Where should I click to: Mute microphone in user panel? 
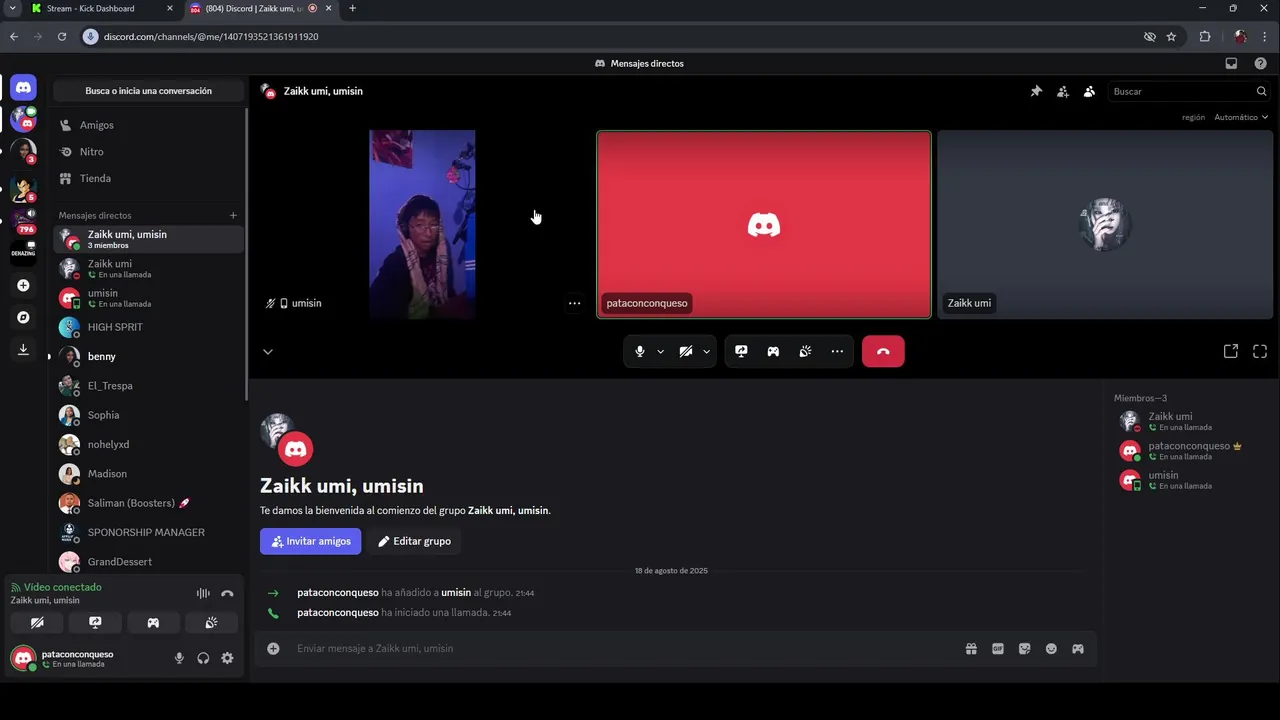pyautogui.click(x=179, y=658)
